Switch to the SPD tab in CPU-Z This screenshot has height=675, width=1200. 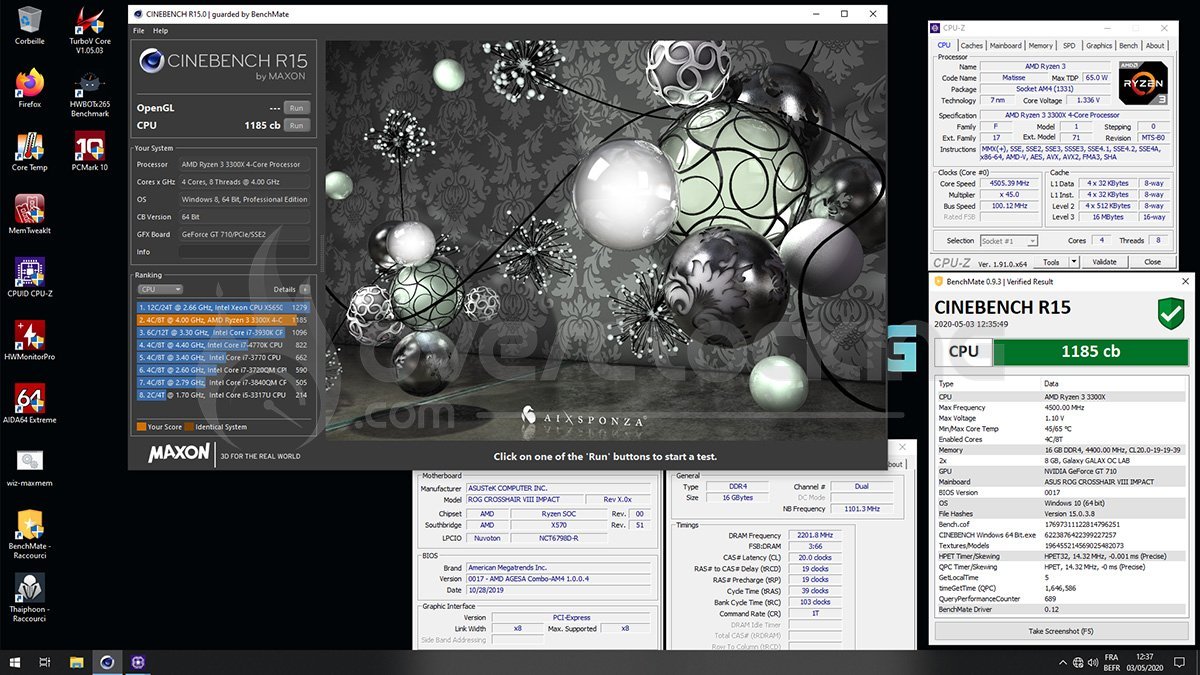[1069, 45]
